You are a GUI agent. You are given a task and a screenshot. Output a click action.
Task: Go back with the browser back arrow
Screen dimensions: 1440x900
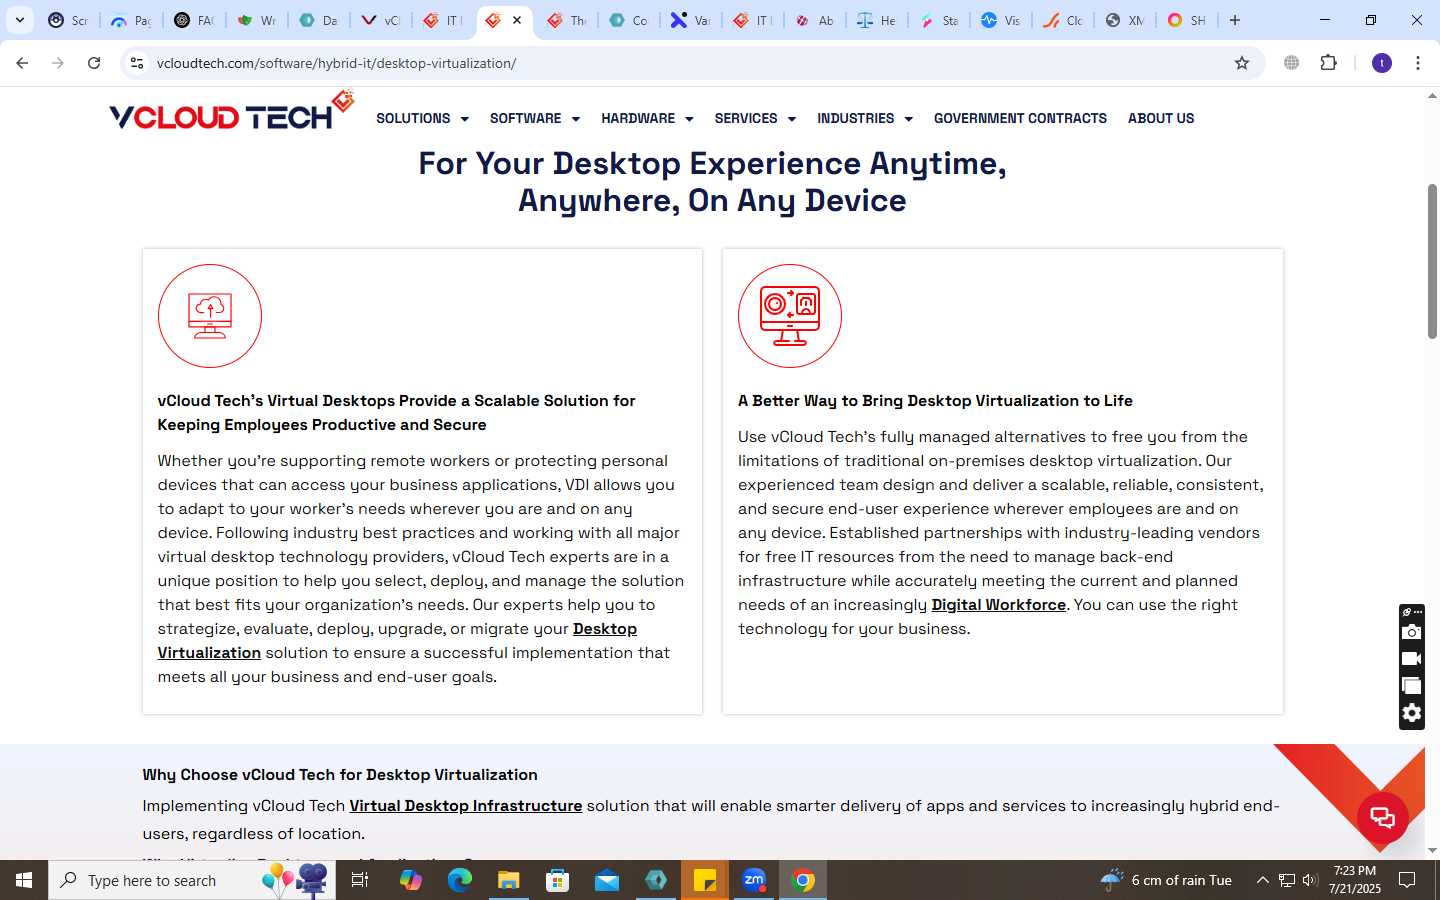pos(22,63)
